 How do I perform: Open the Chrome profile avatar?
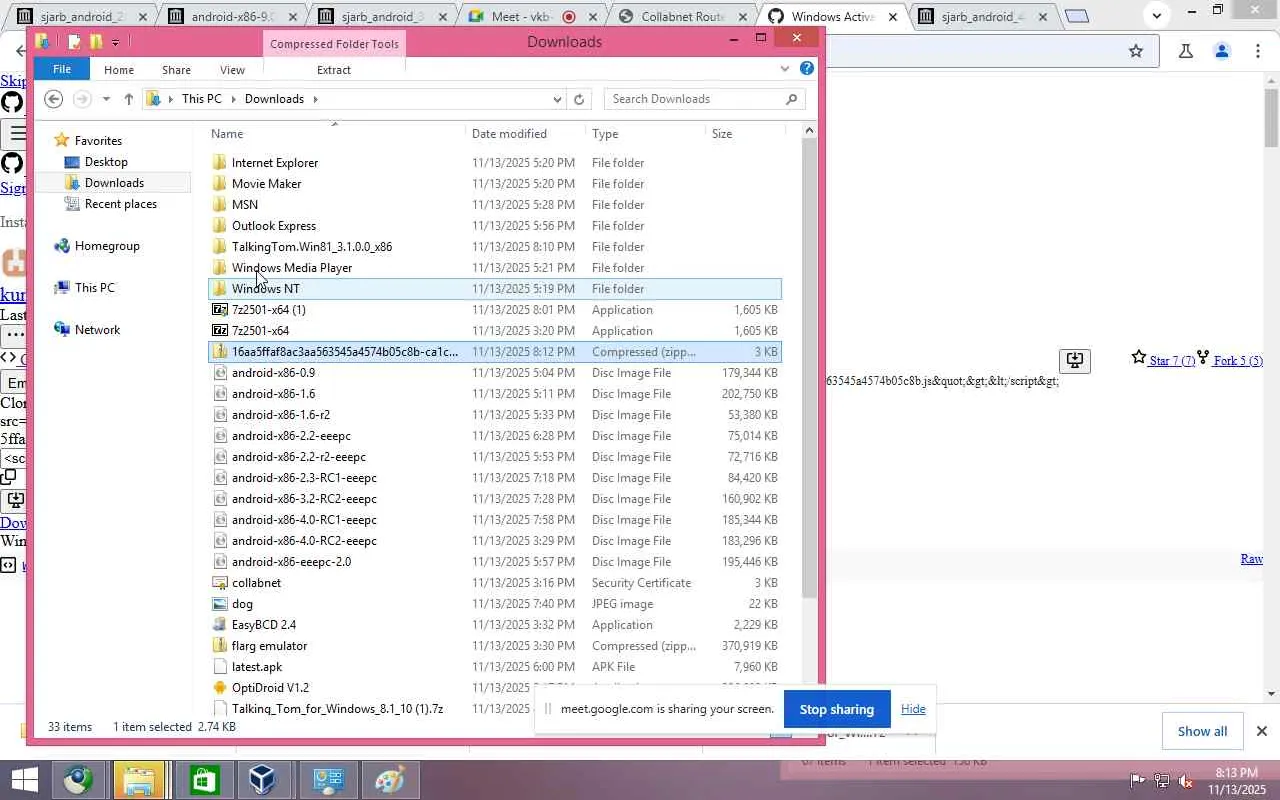(x=1222, y=51)
